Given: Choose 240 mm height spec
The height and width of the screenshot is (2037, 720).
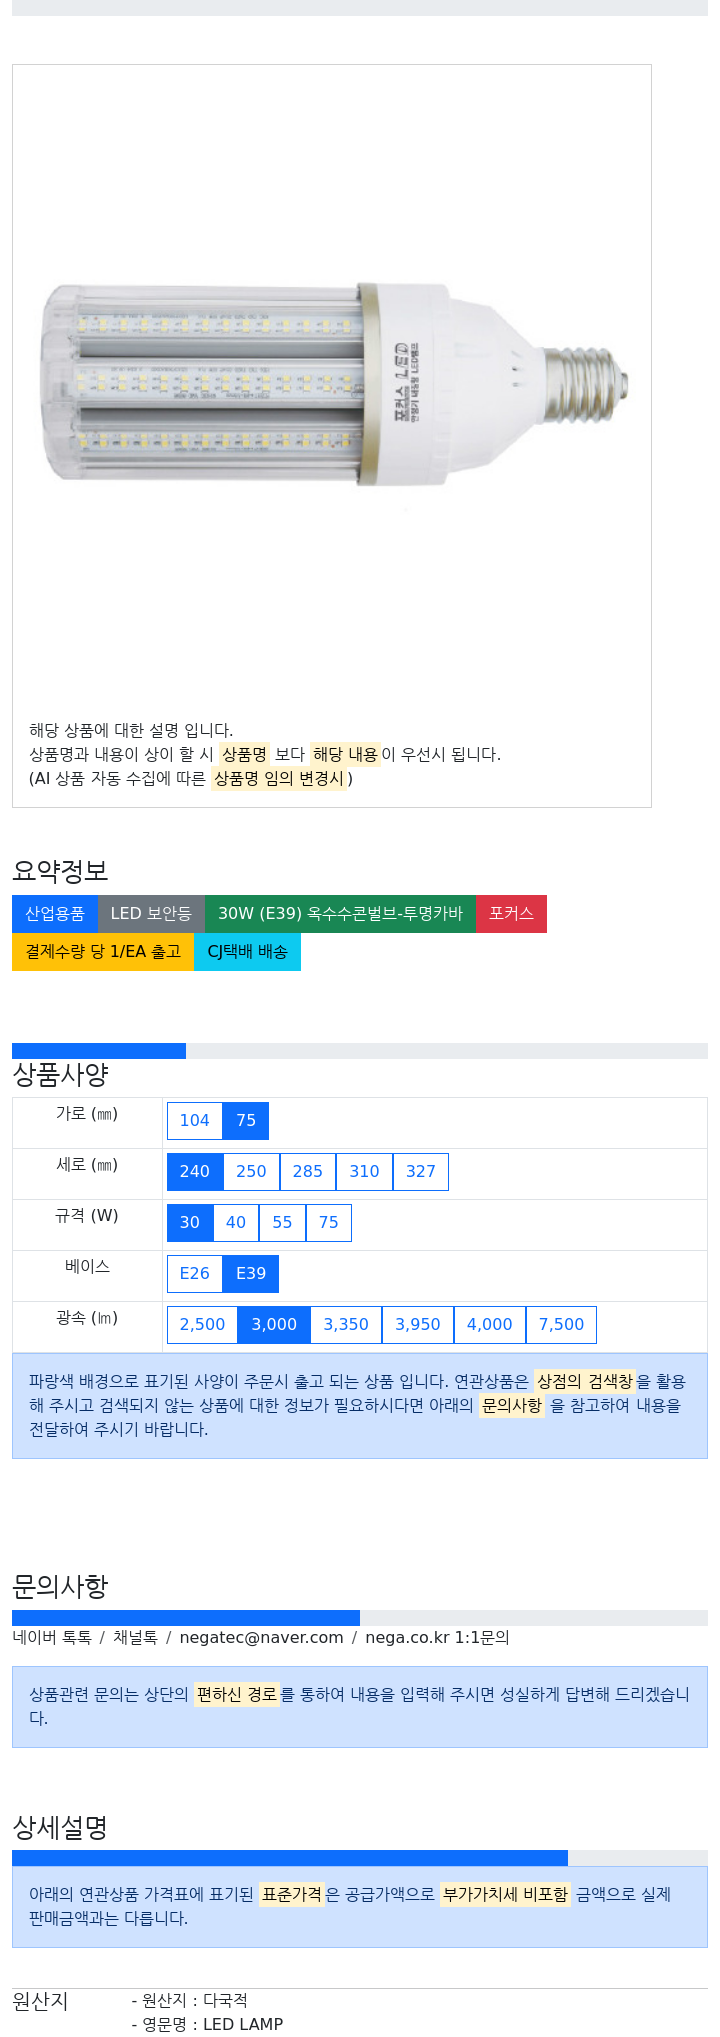Looking at the screenshot, I should [194, 1172].
